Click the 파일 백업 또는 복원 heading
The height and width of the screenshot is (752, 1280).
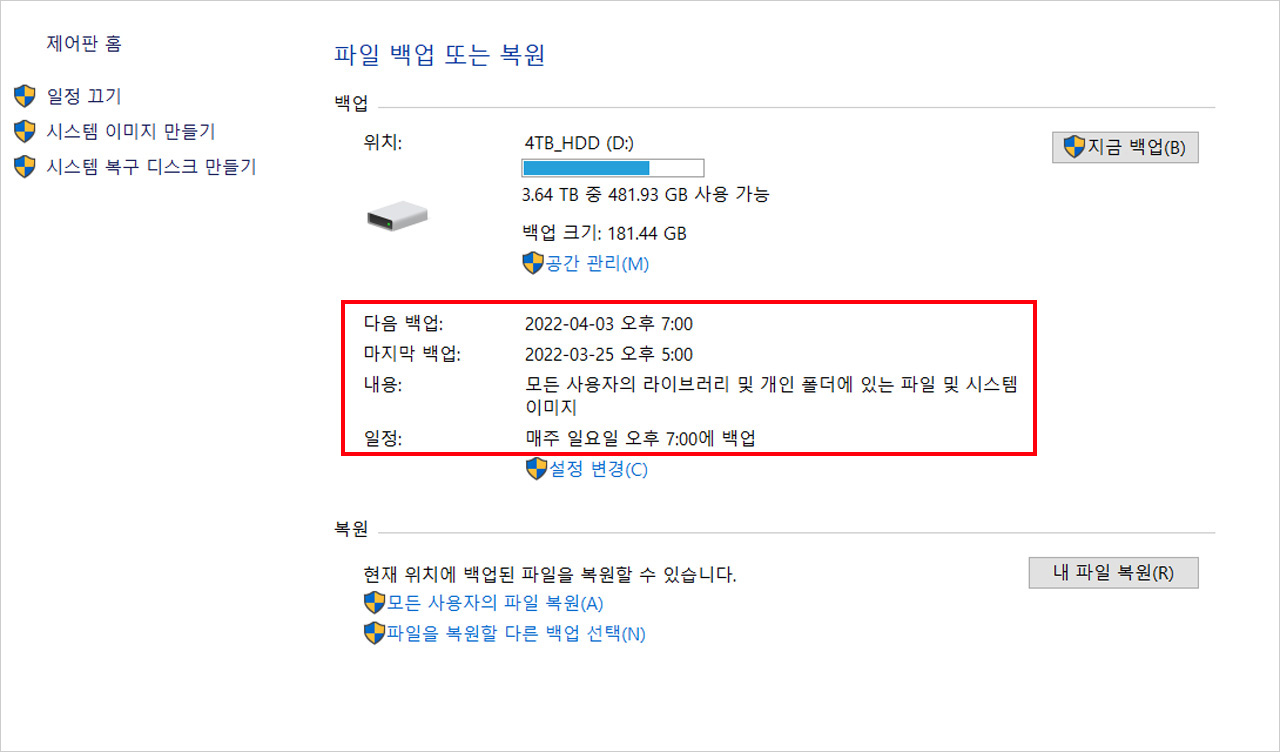click(439, 55)
